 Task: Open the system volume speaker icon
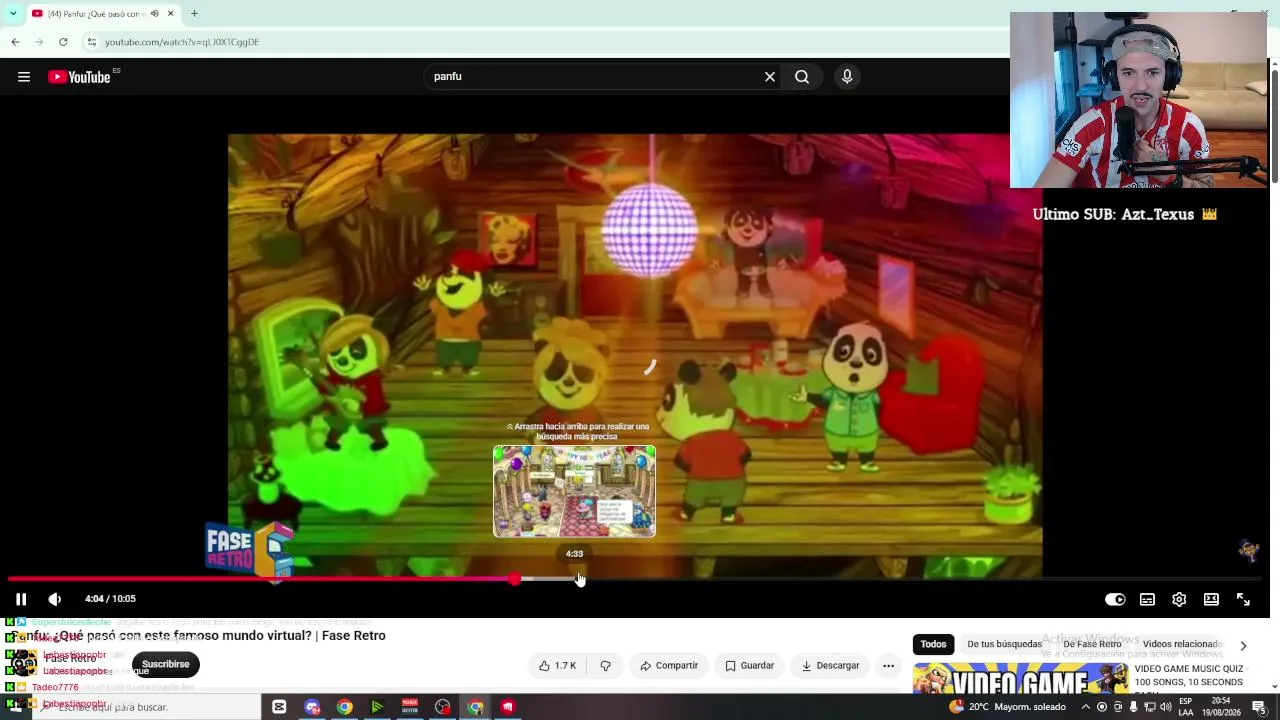(x=1166, y=707)
